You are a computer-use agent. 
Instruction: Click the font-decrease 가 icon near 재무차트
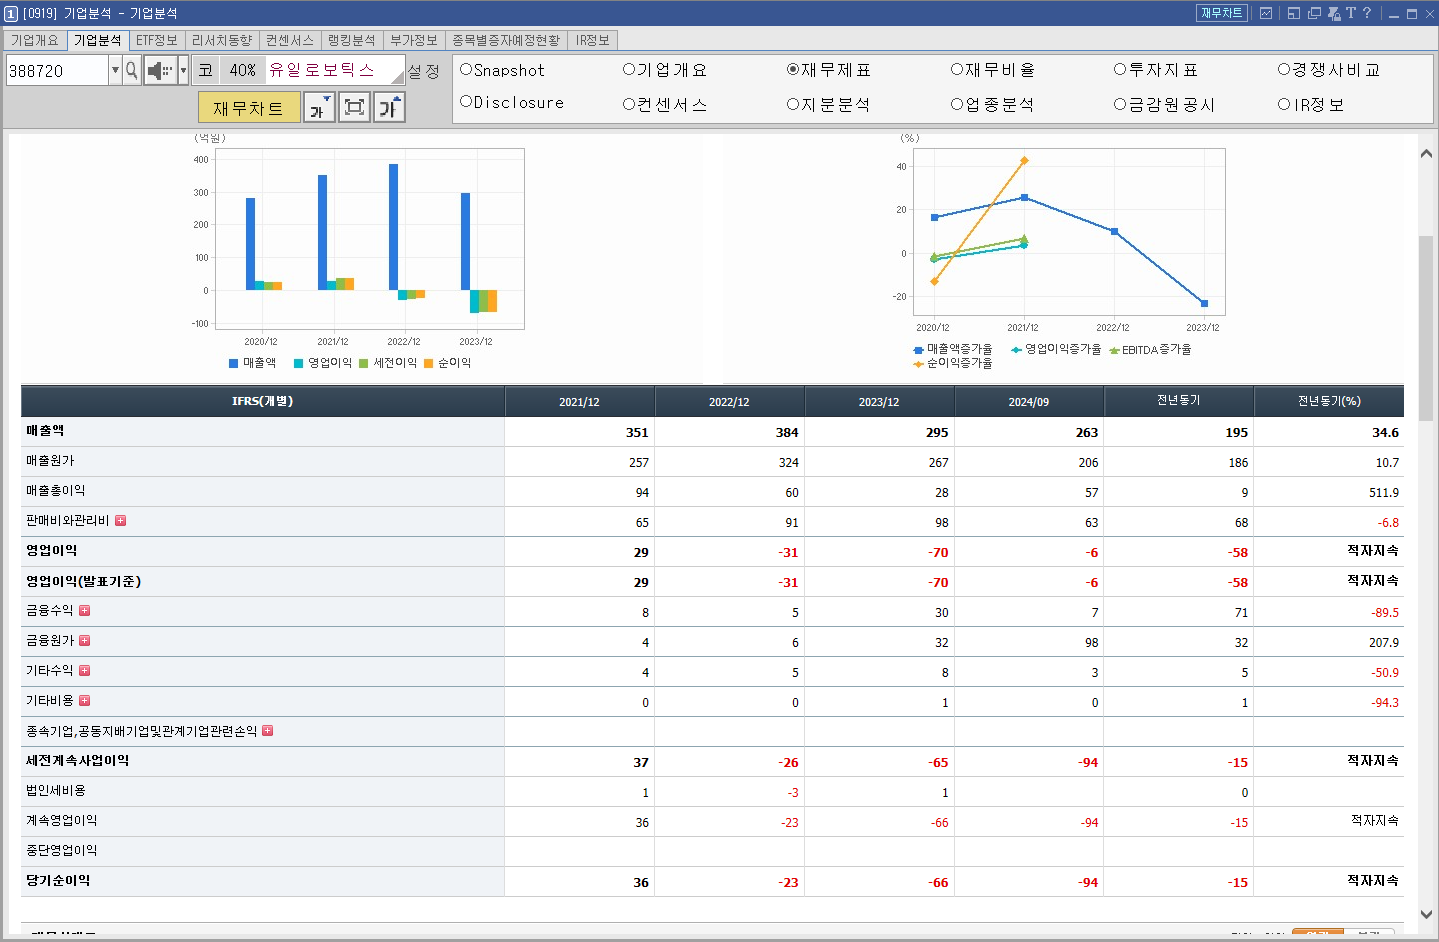coord(319,106)
